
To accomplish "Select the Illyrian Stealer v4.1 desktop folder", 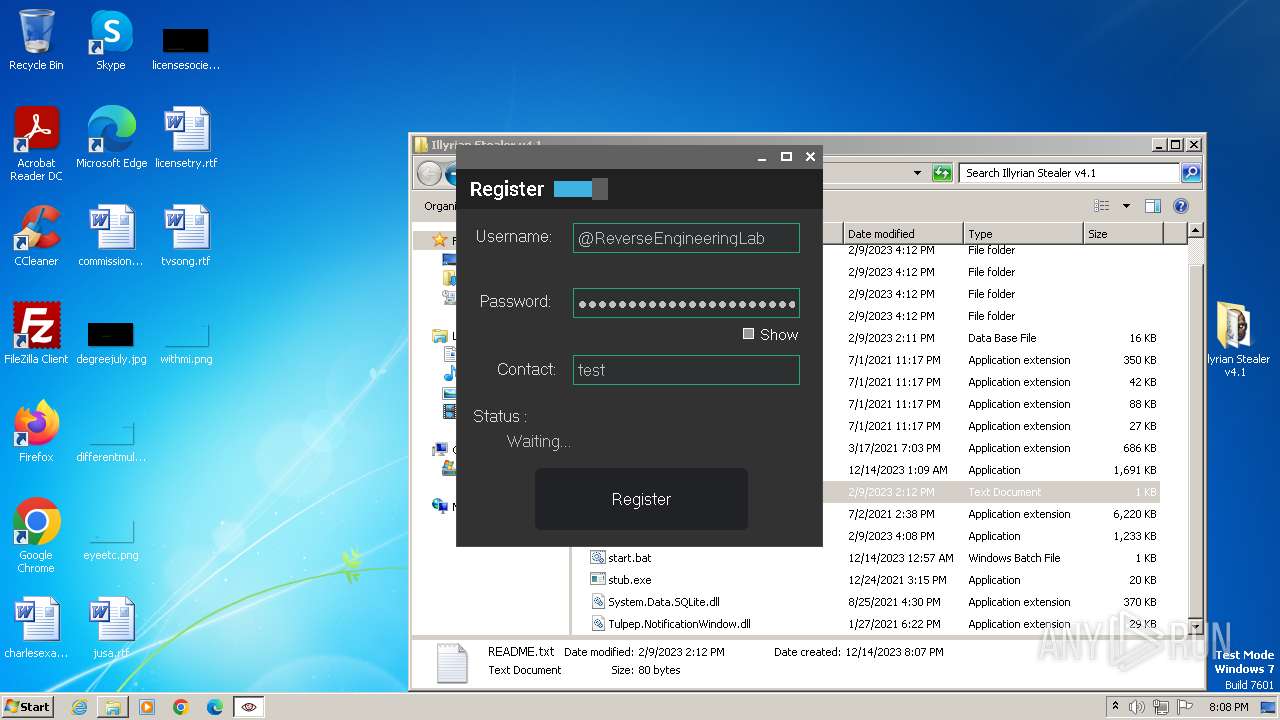I will coord(1236,340).
